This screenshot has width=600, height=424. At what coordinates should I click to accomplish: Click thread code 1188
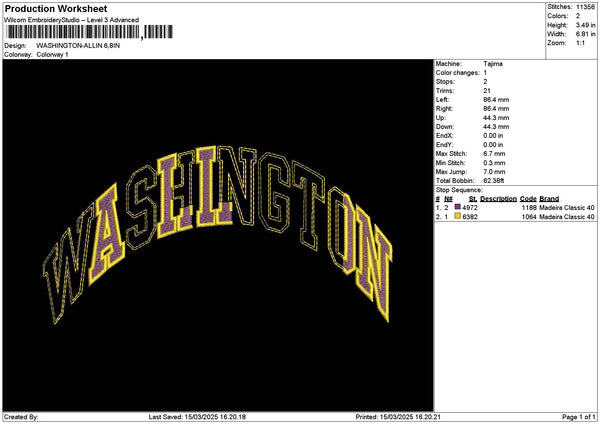[x=529, y=208]
